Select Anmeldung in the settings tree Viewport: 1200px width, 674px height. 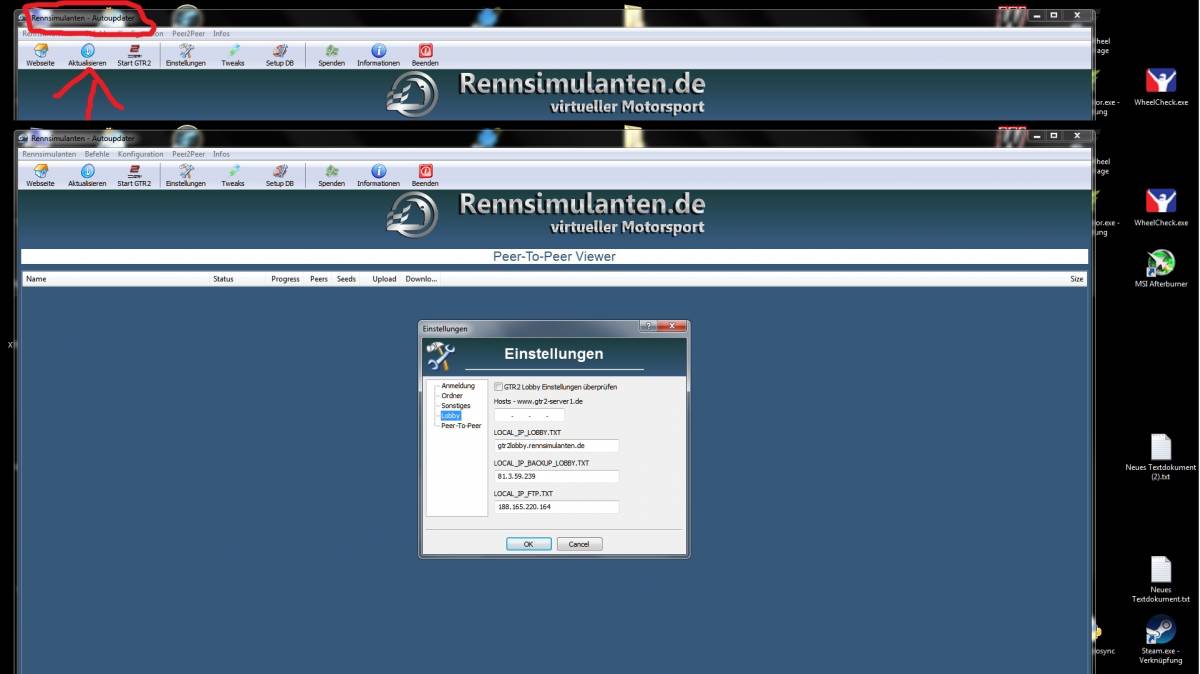(x=458, y=386)
